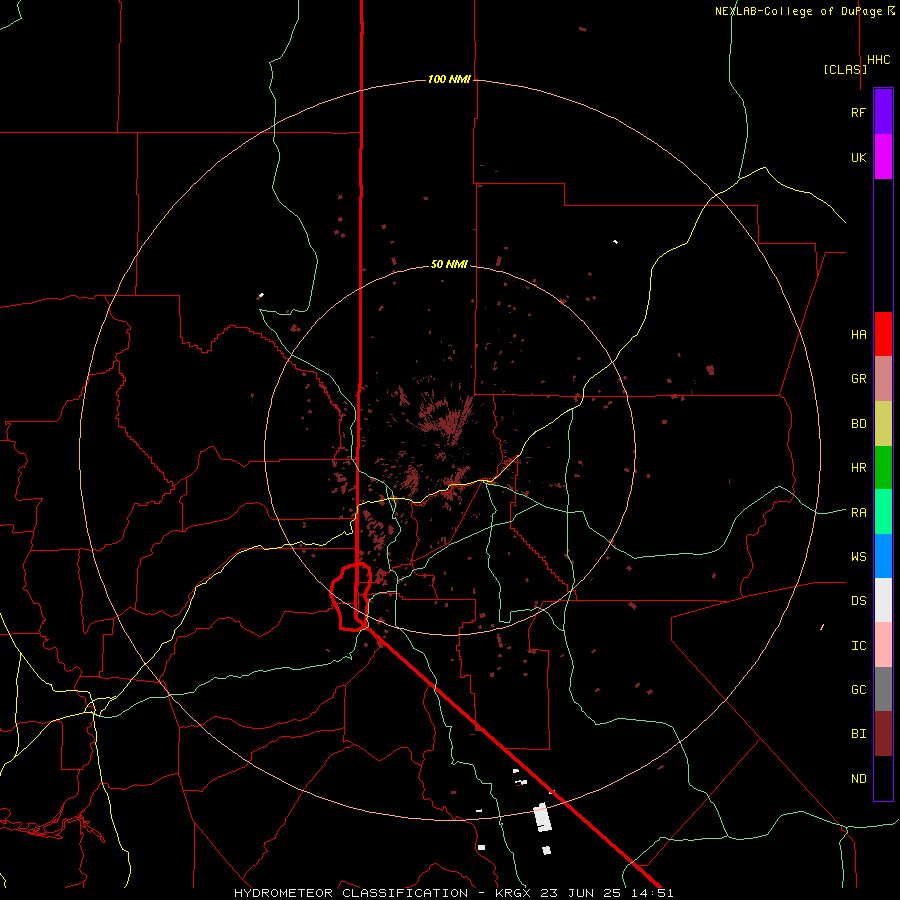
Task: Click the BI dark red legend swatch
Action: click(883, 734)
